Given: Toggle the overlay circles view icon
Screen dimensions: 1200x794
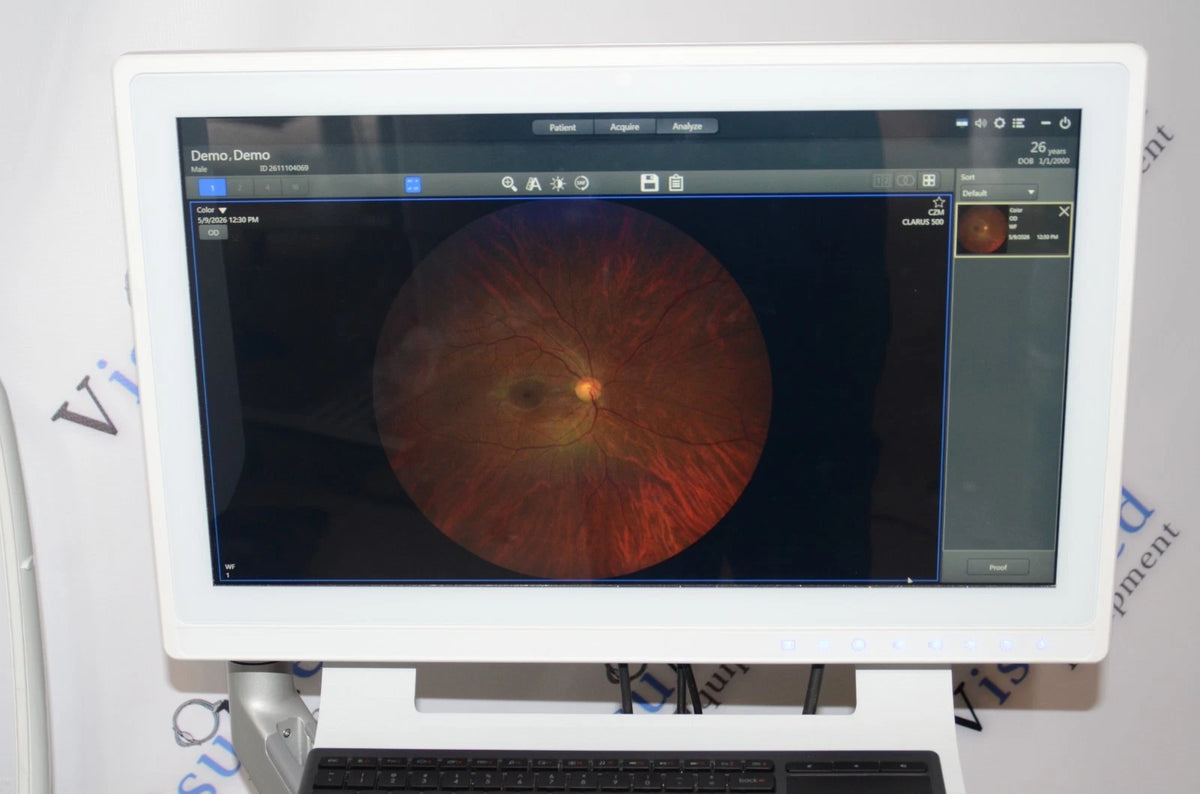Looking at the screenshot, I should coord(905,181).
